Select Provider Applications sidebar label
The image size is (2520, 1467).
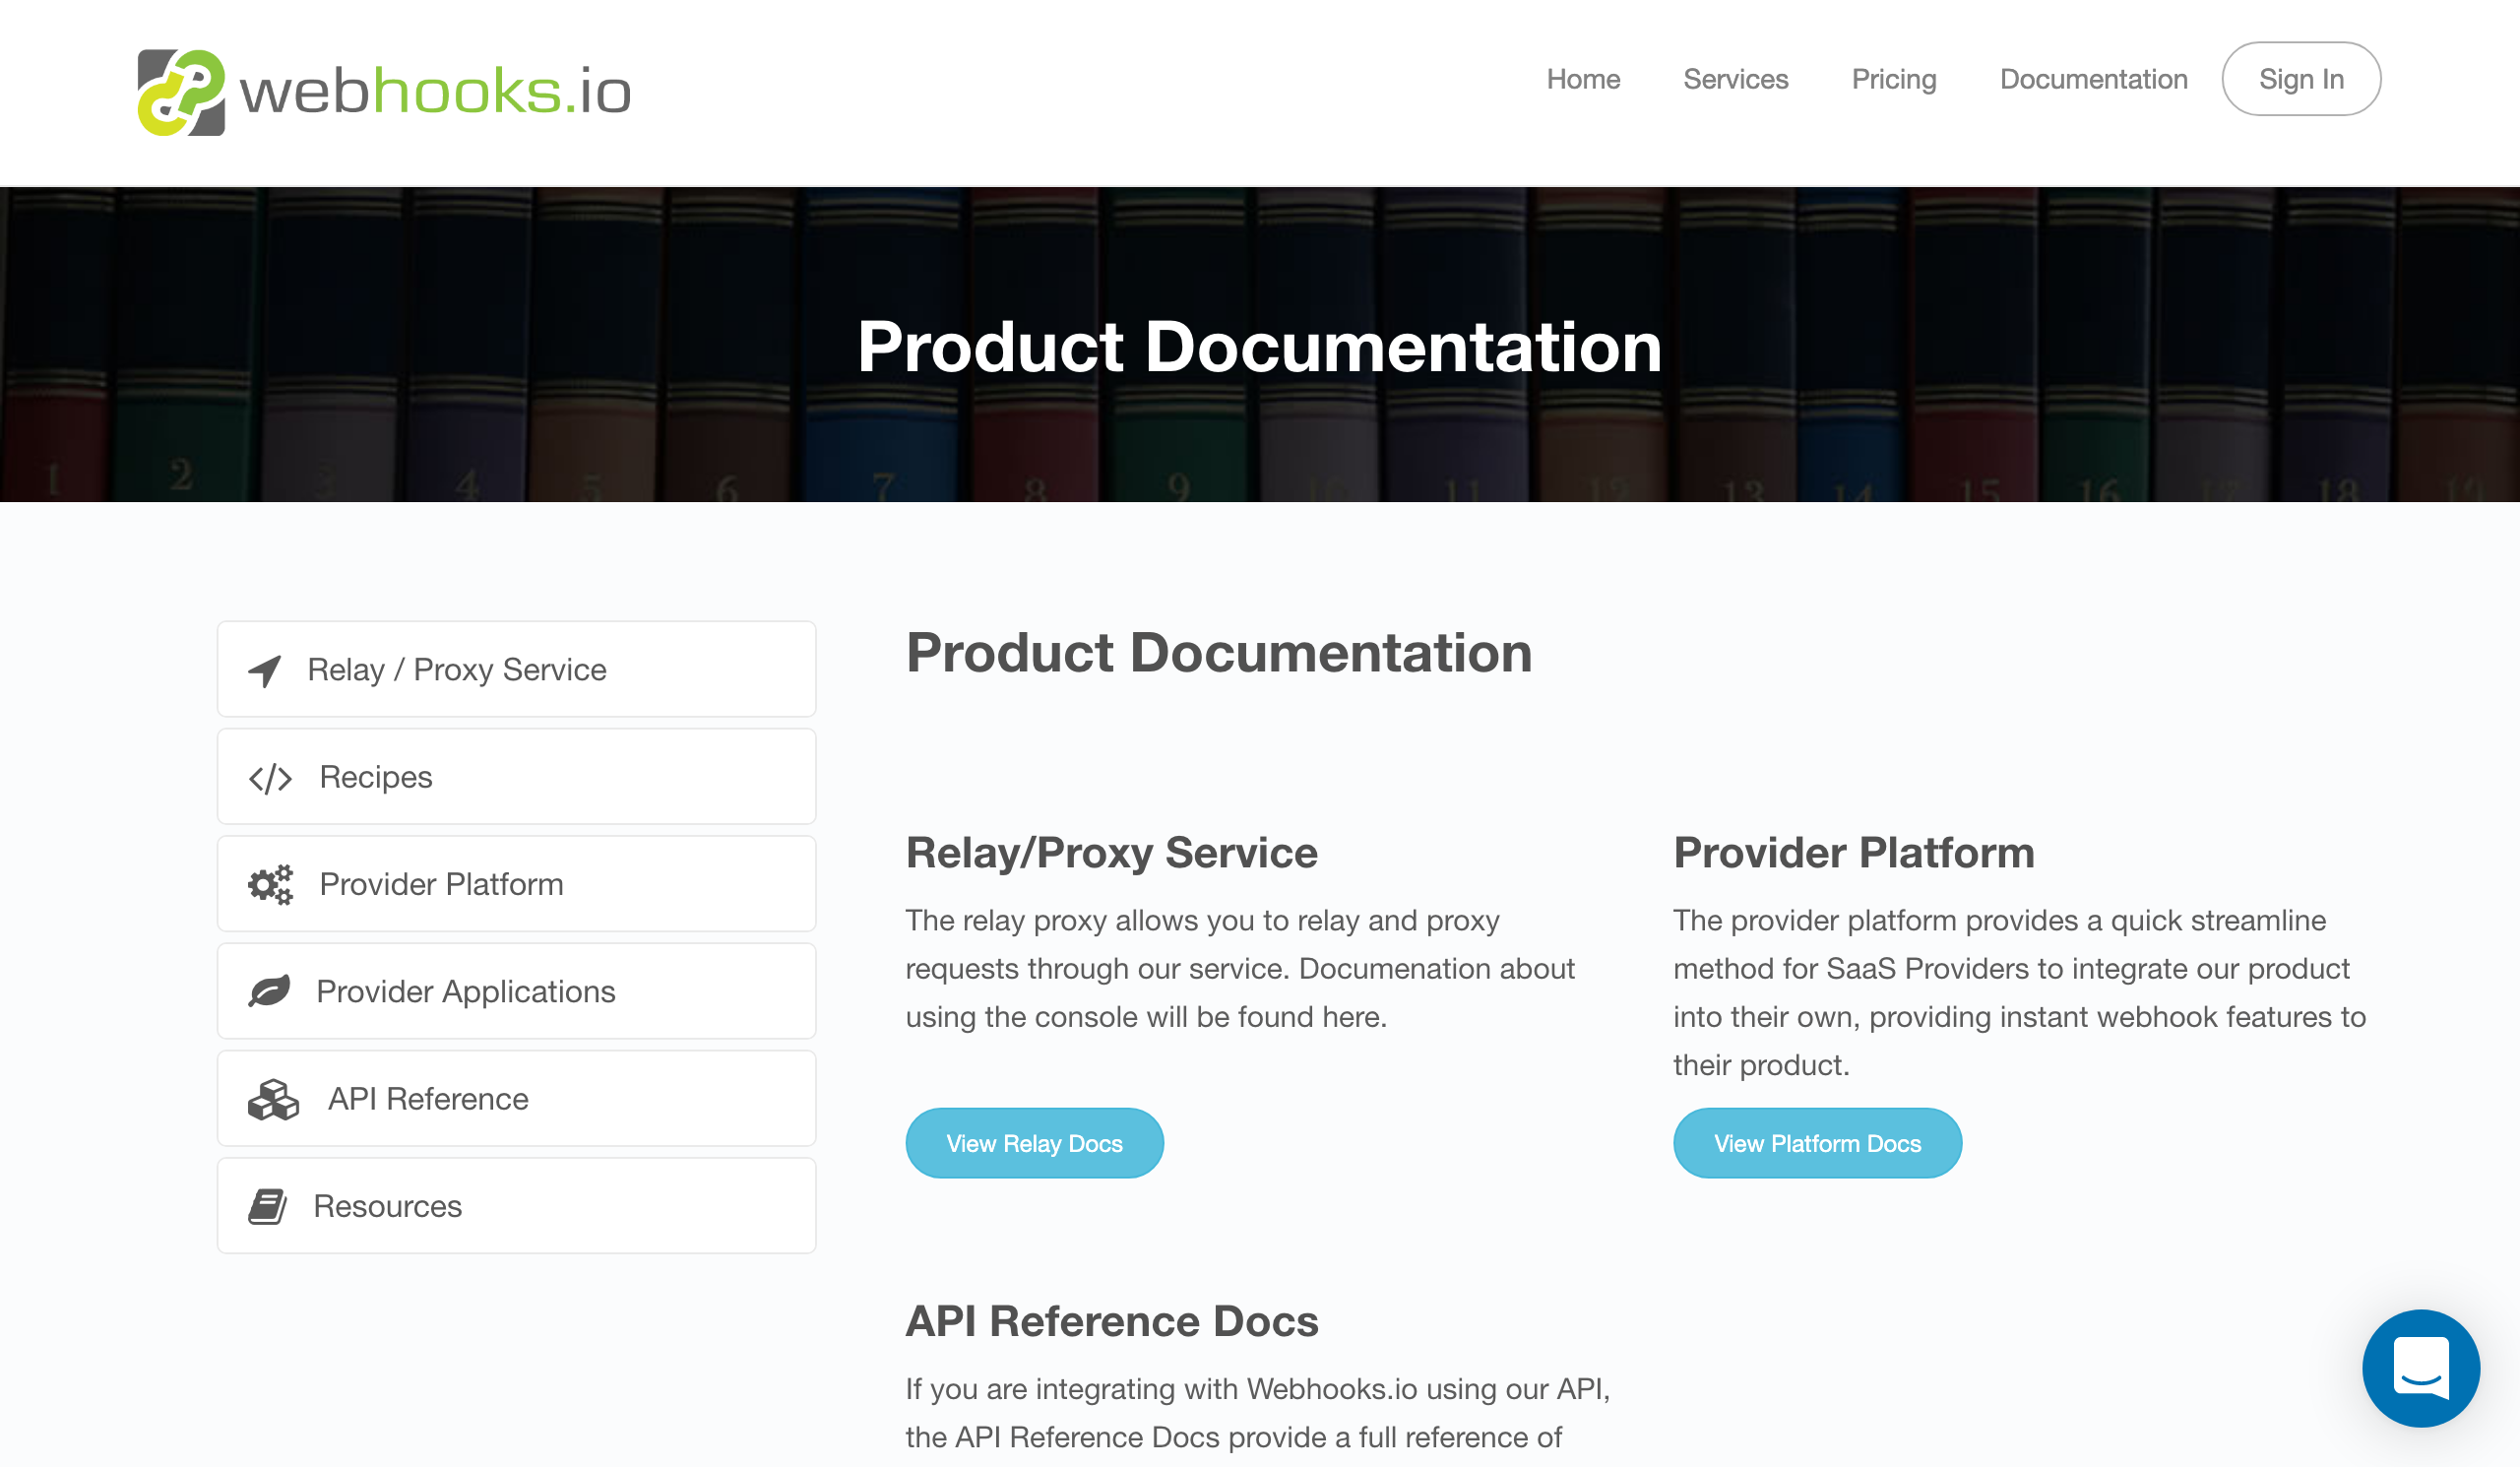466,991
